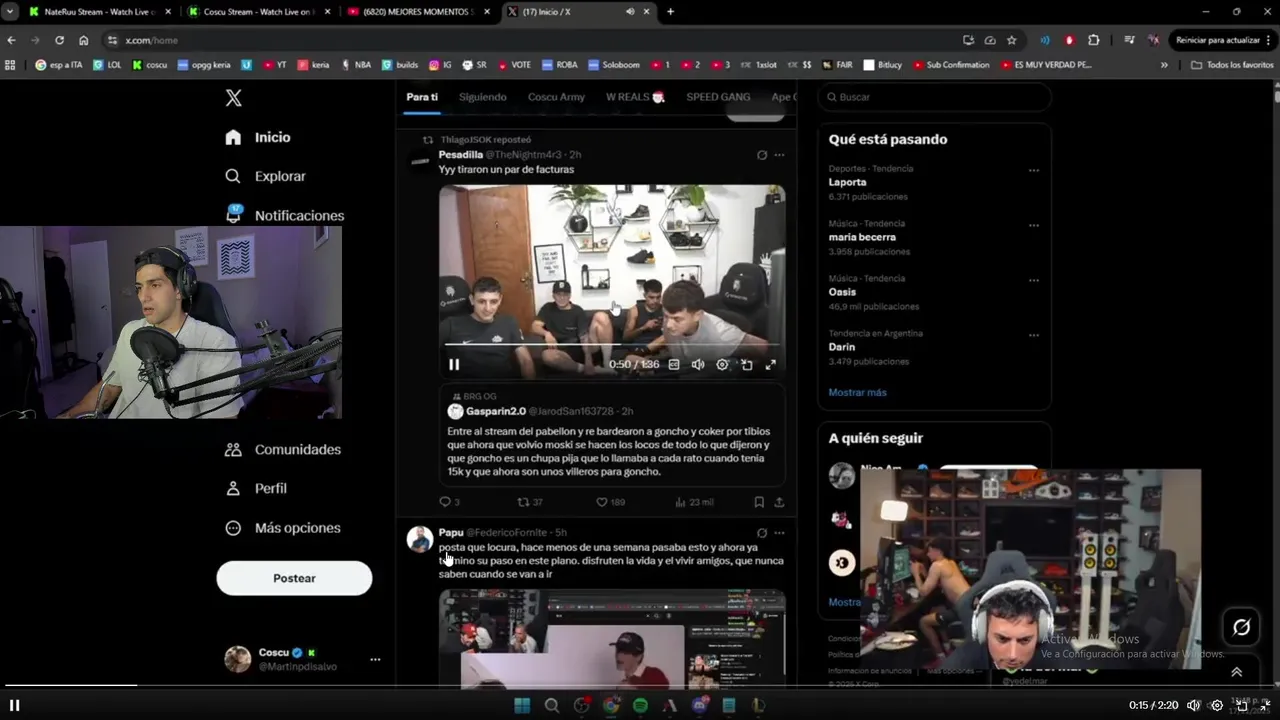Mute the outer video player
The width and height of the screenshot is (1280, 720).
tap(1193, 705)
